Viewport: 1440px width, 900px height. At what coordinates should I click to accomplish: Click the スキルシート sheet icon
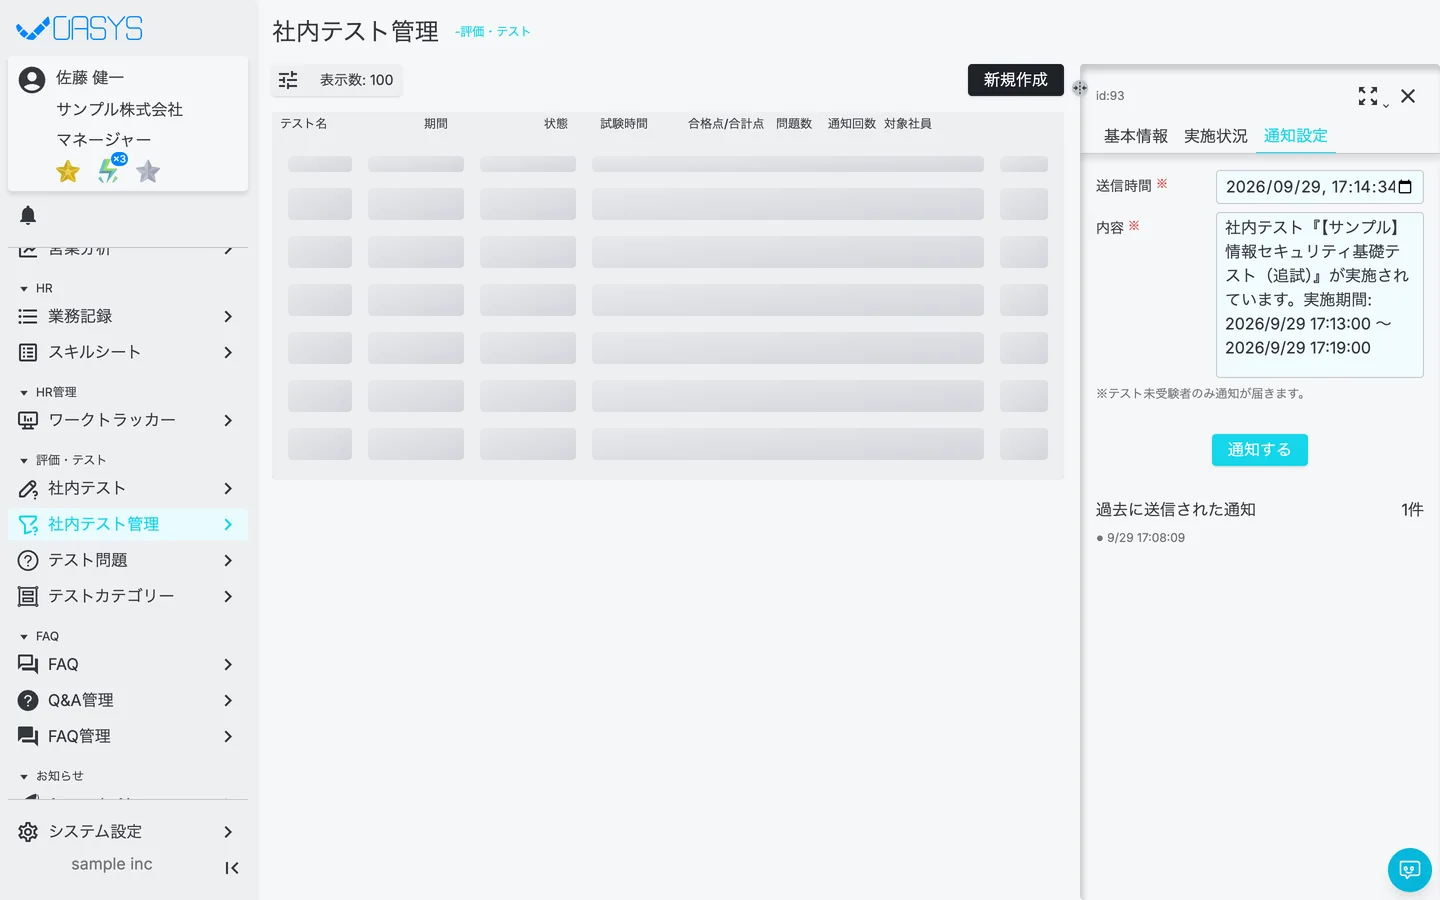[x=28, y=352]
